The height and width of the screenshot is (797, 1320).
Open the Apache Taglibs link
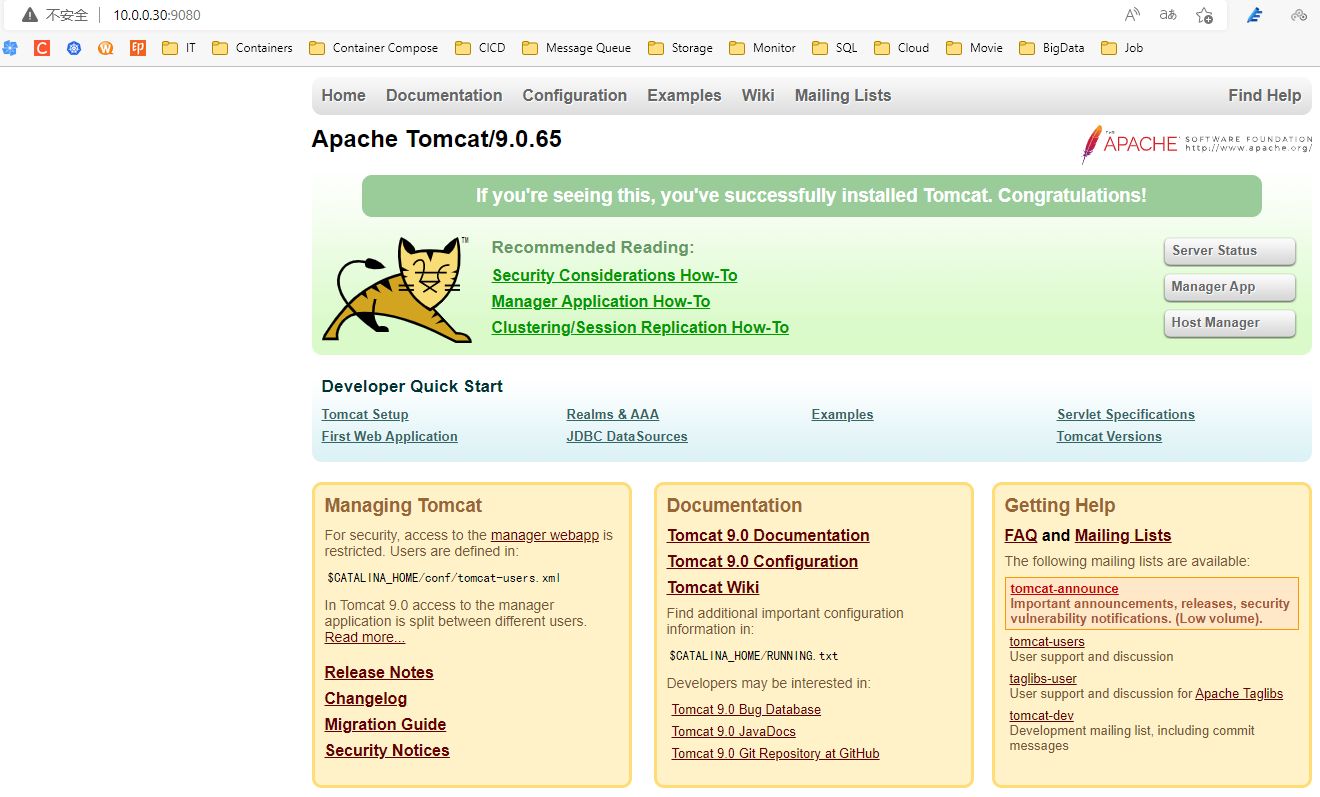pyautogui.click(x=1239, y=693)
